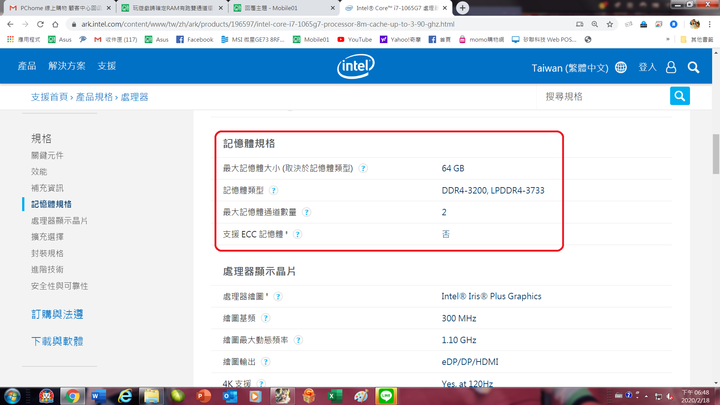Go to 產品規格 breadcrumb

94,97
